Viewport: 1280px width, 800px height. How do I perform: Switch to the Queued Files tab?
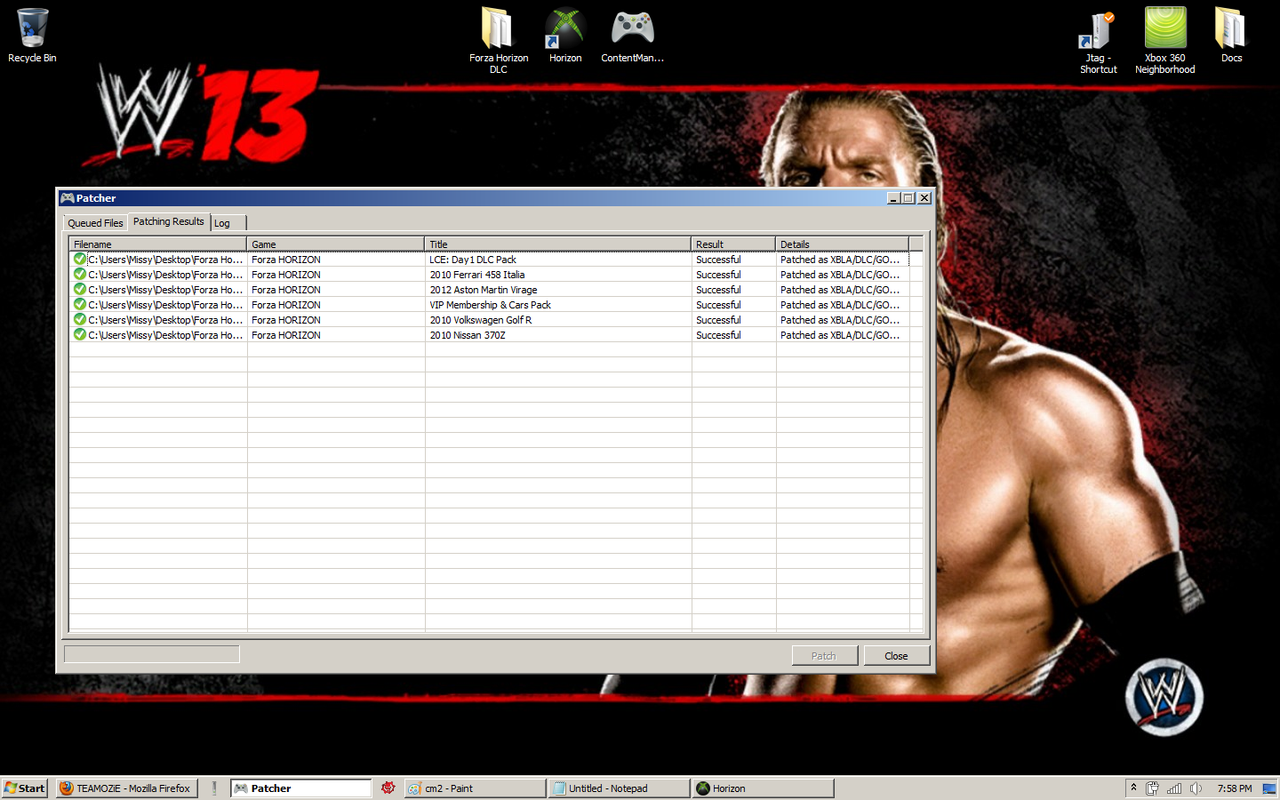tap(96, 223)
